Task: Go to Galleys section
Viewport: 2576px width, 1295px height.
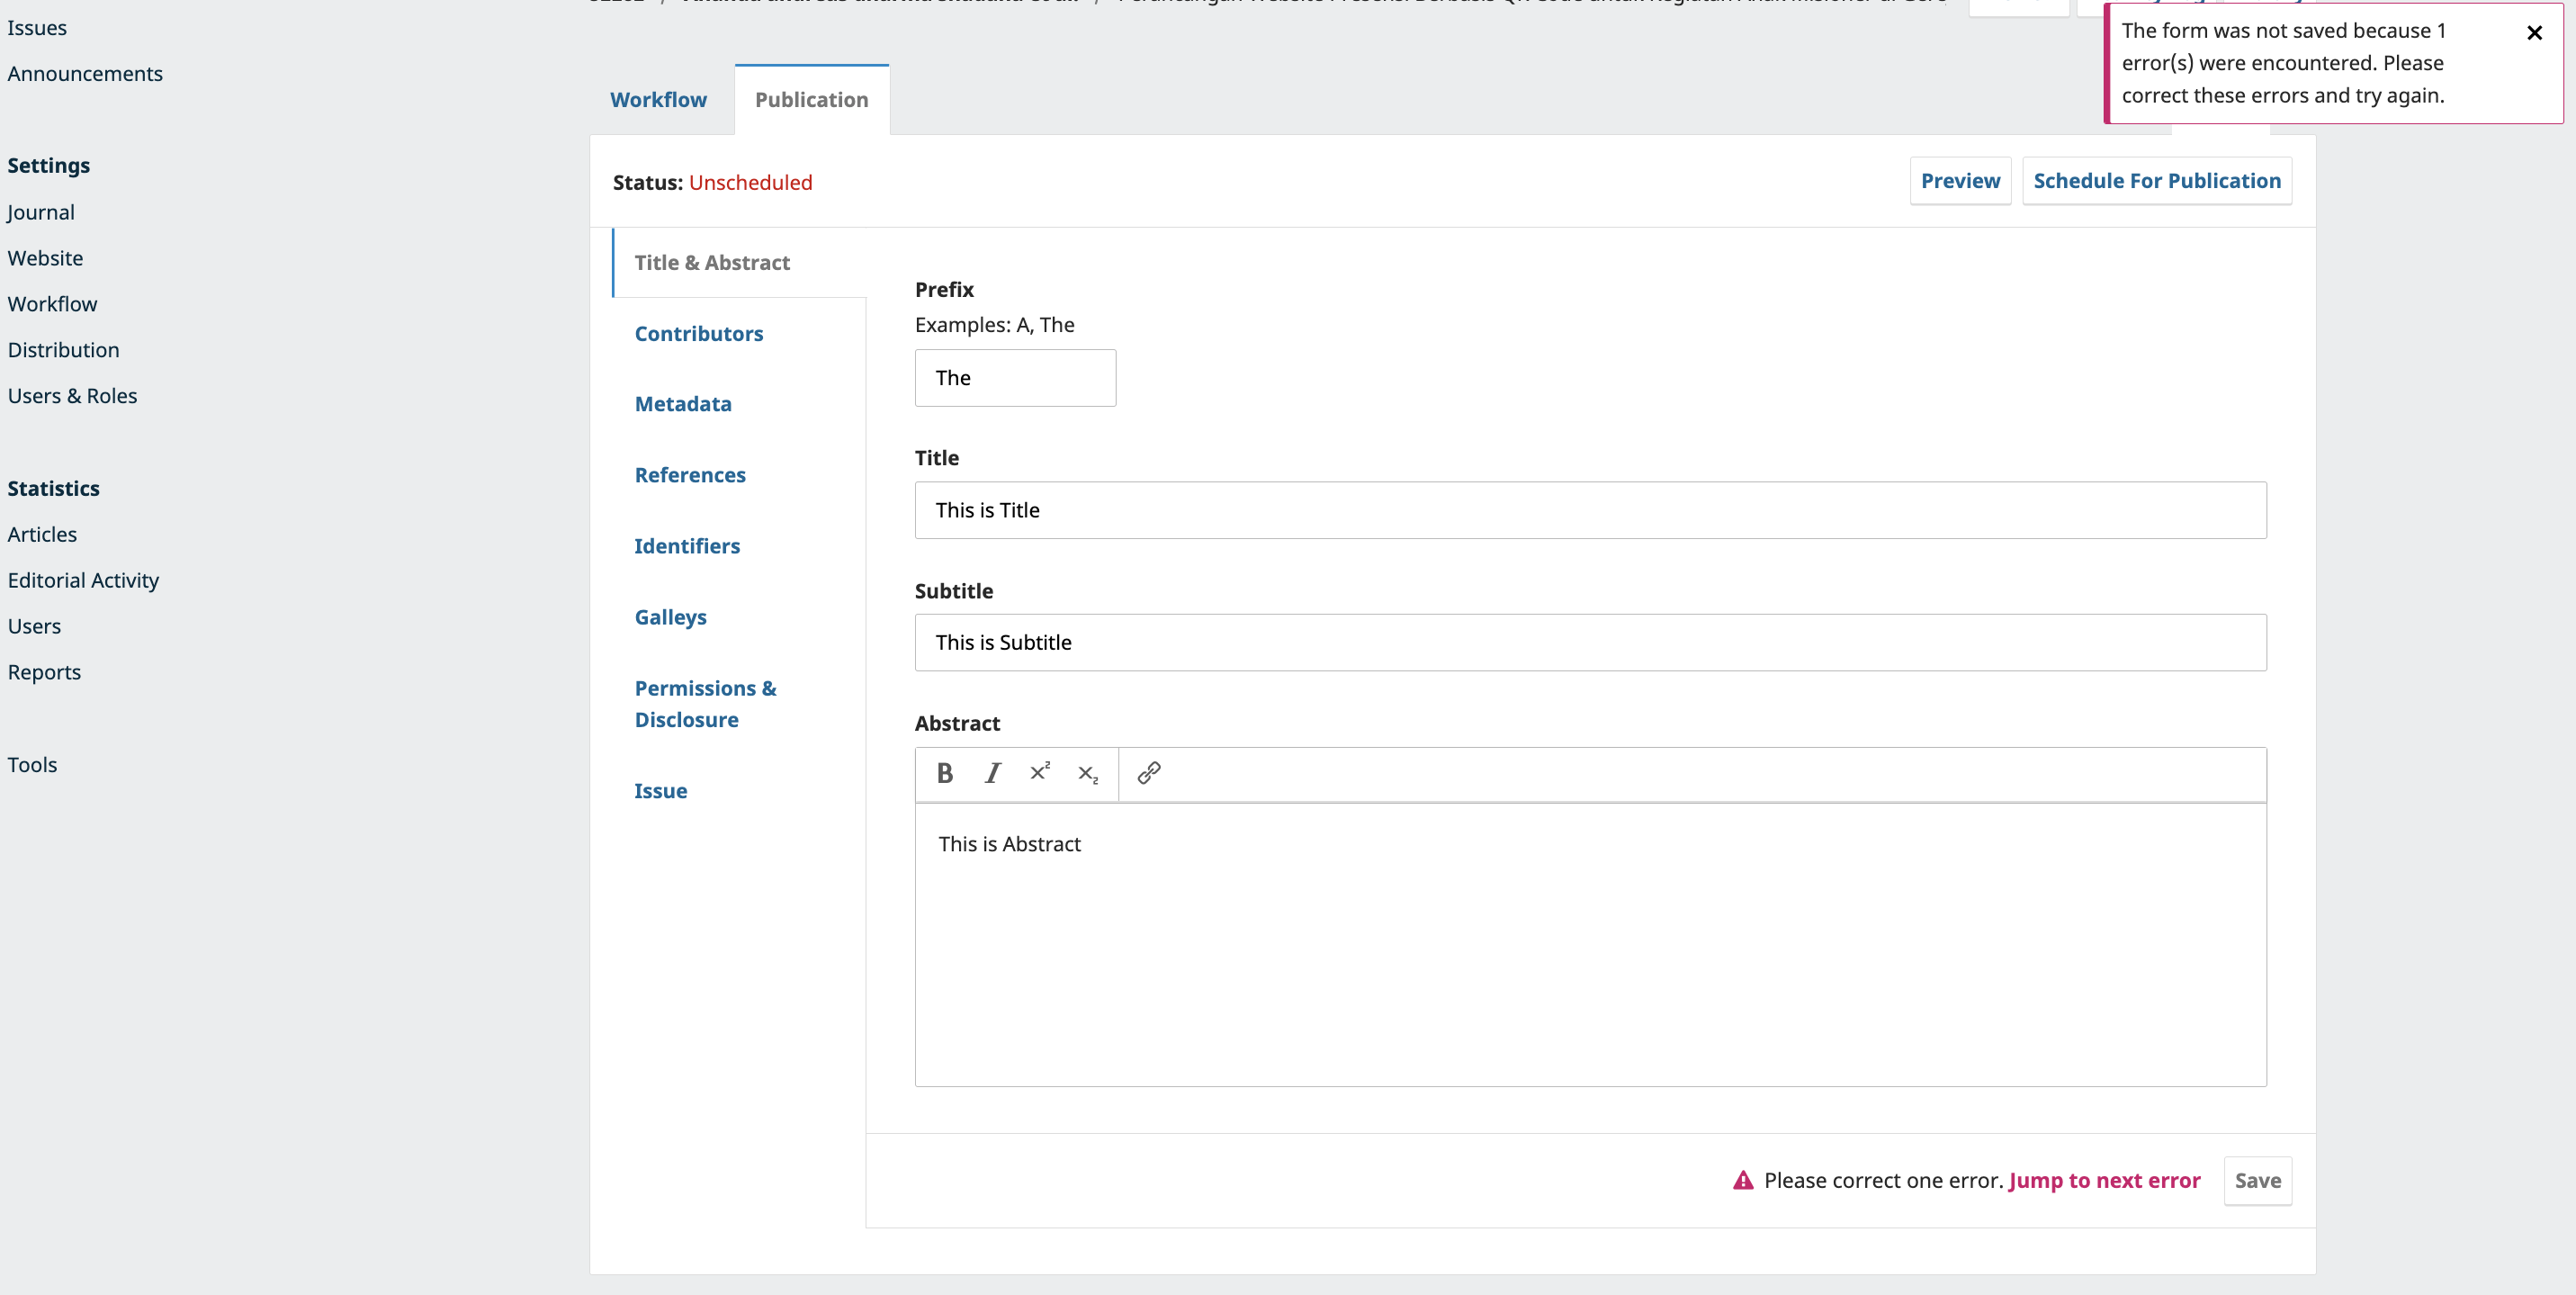Action: (x=670, y=617)
